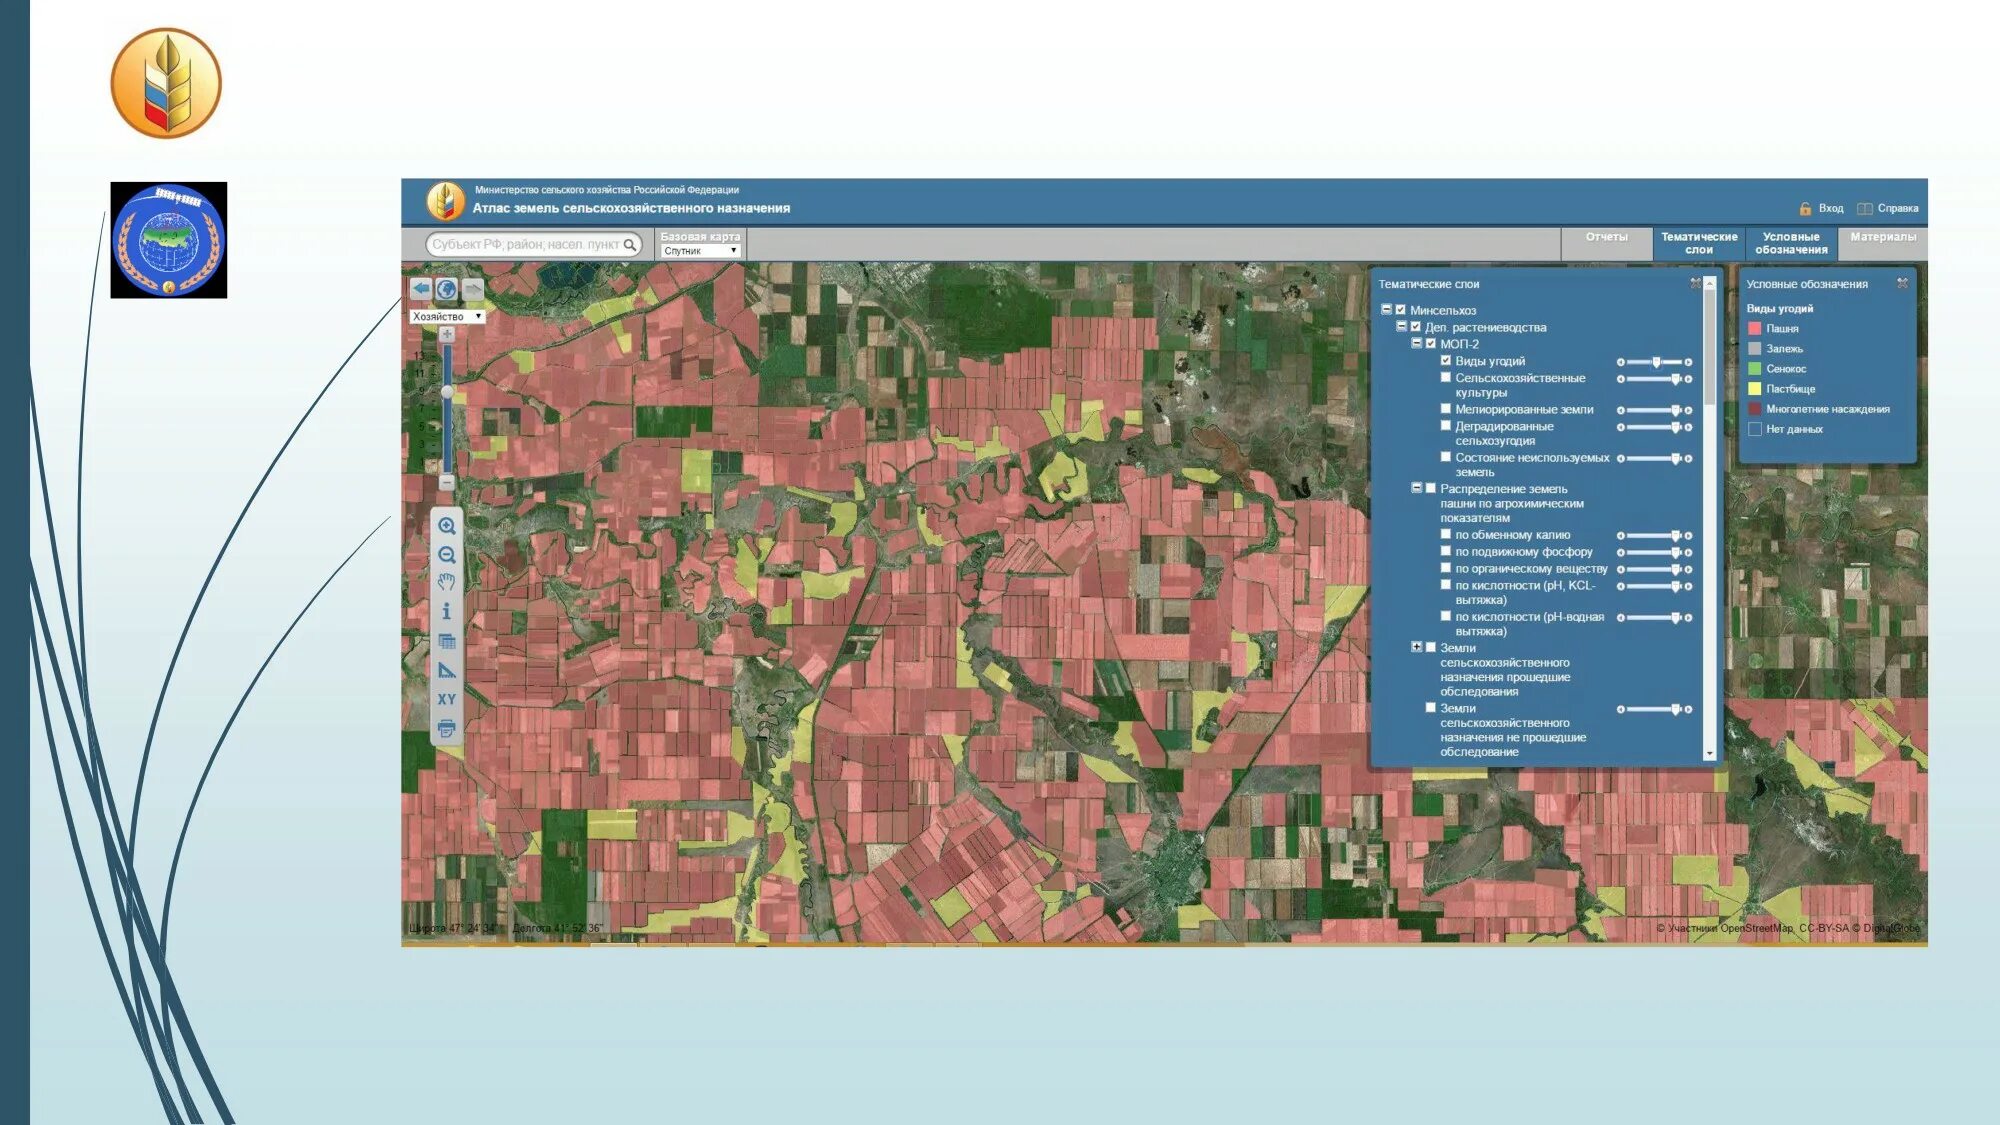This screenshot has width=2000, height=1125.
Task: Select the zoom in magnifier tool
Action: pyautogui.click(x=447, y=526)
